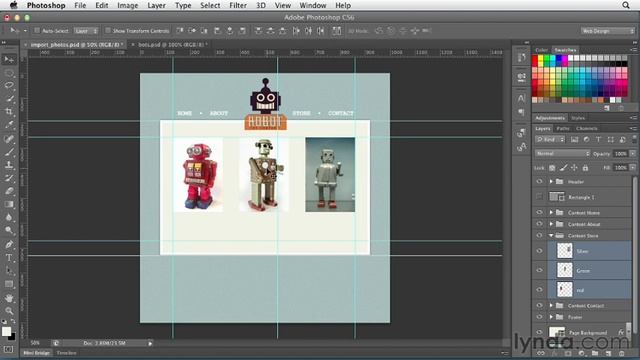Select the Eyedropper tool
The image size is (640, 360).
click(x=9, y=125)
